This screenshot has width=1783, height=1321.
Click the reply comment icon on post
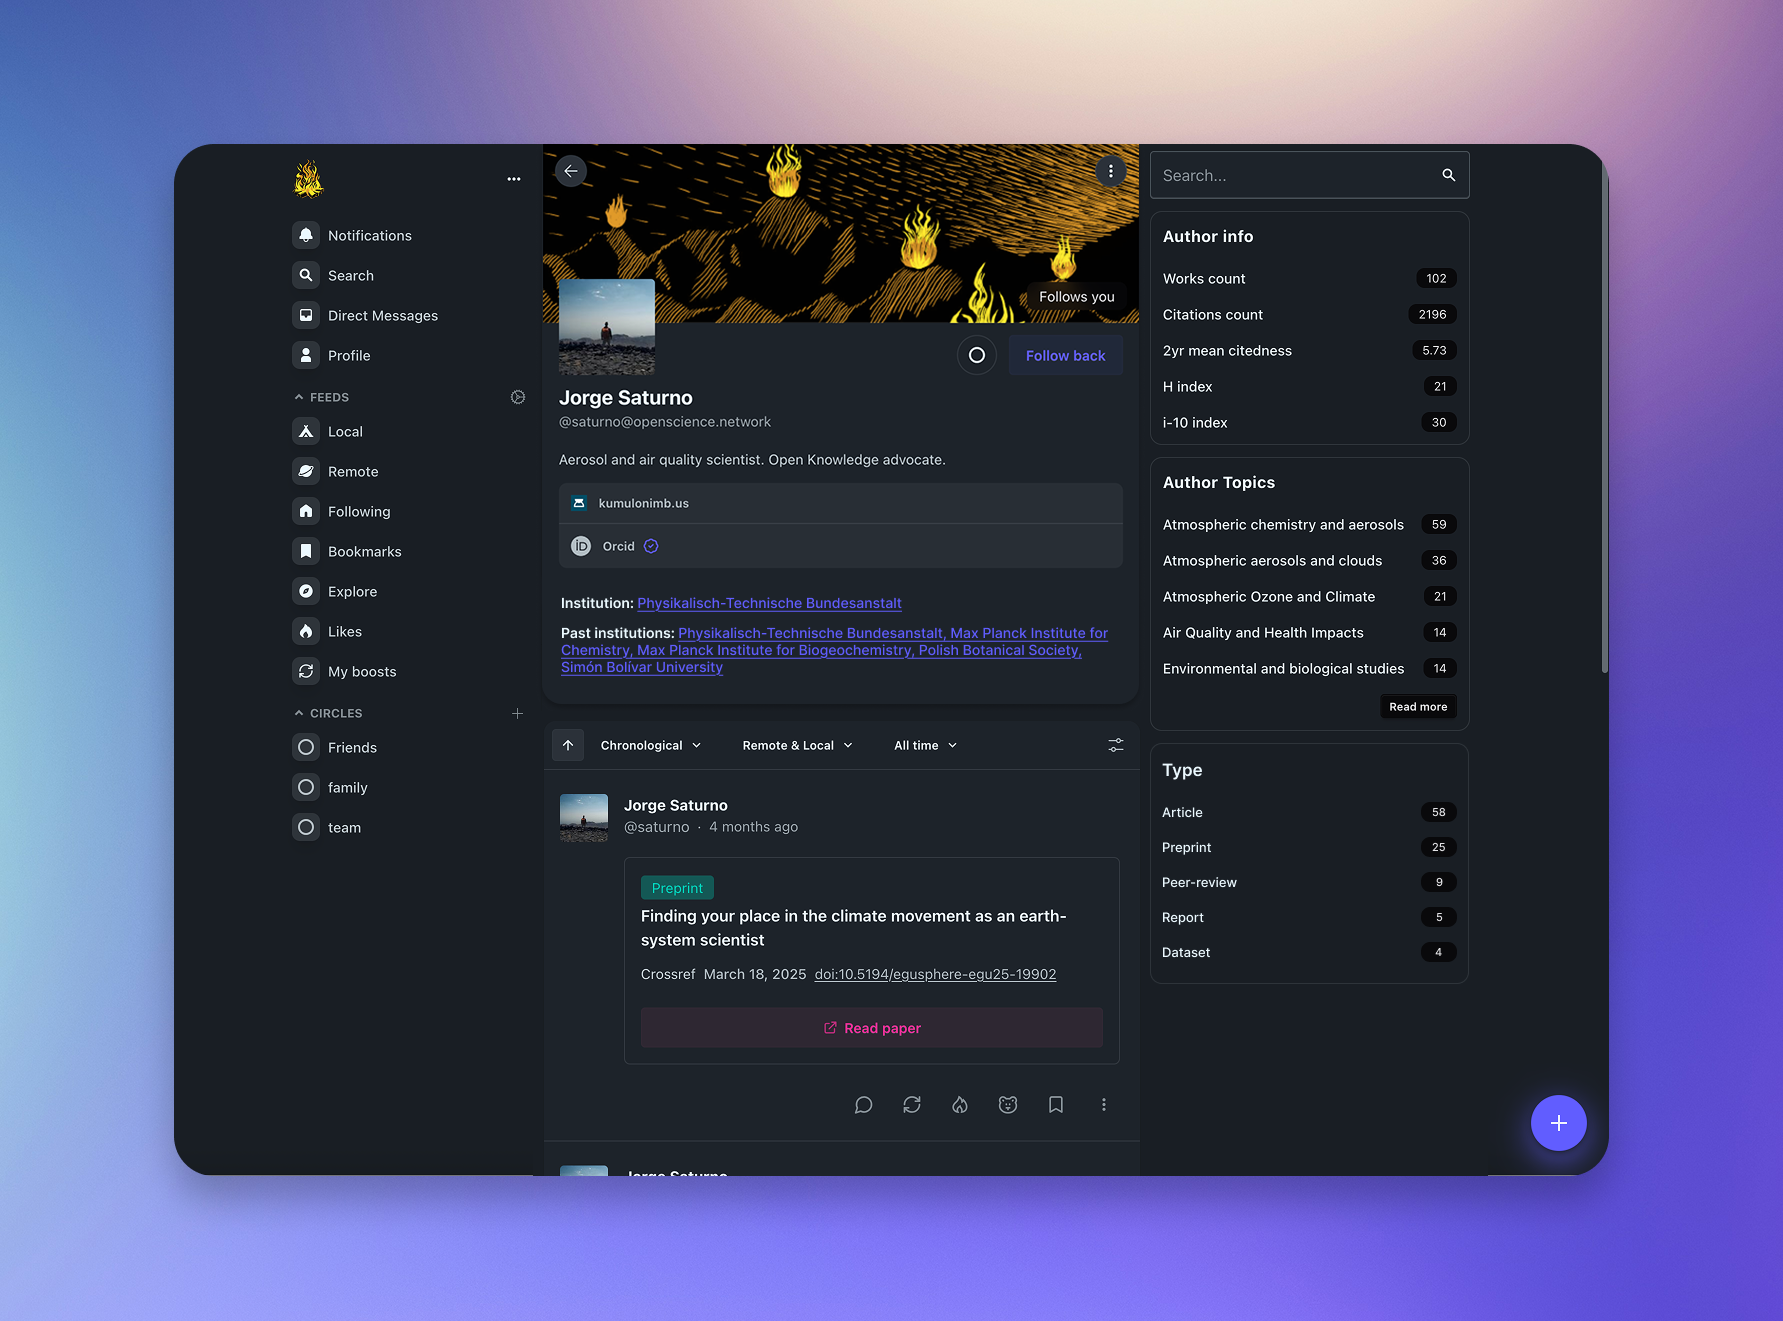pyautogui.click(x=863, y=1105)
